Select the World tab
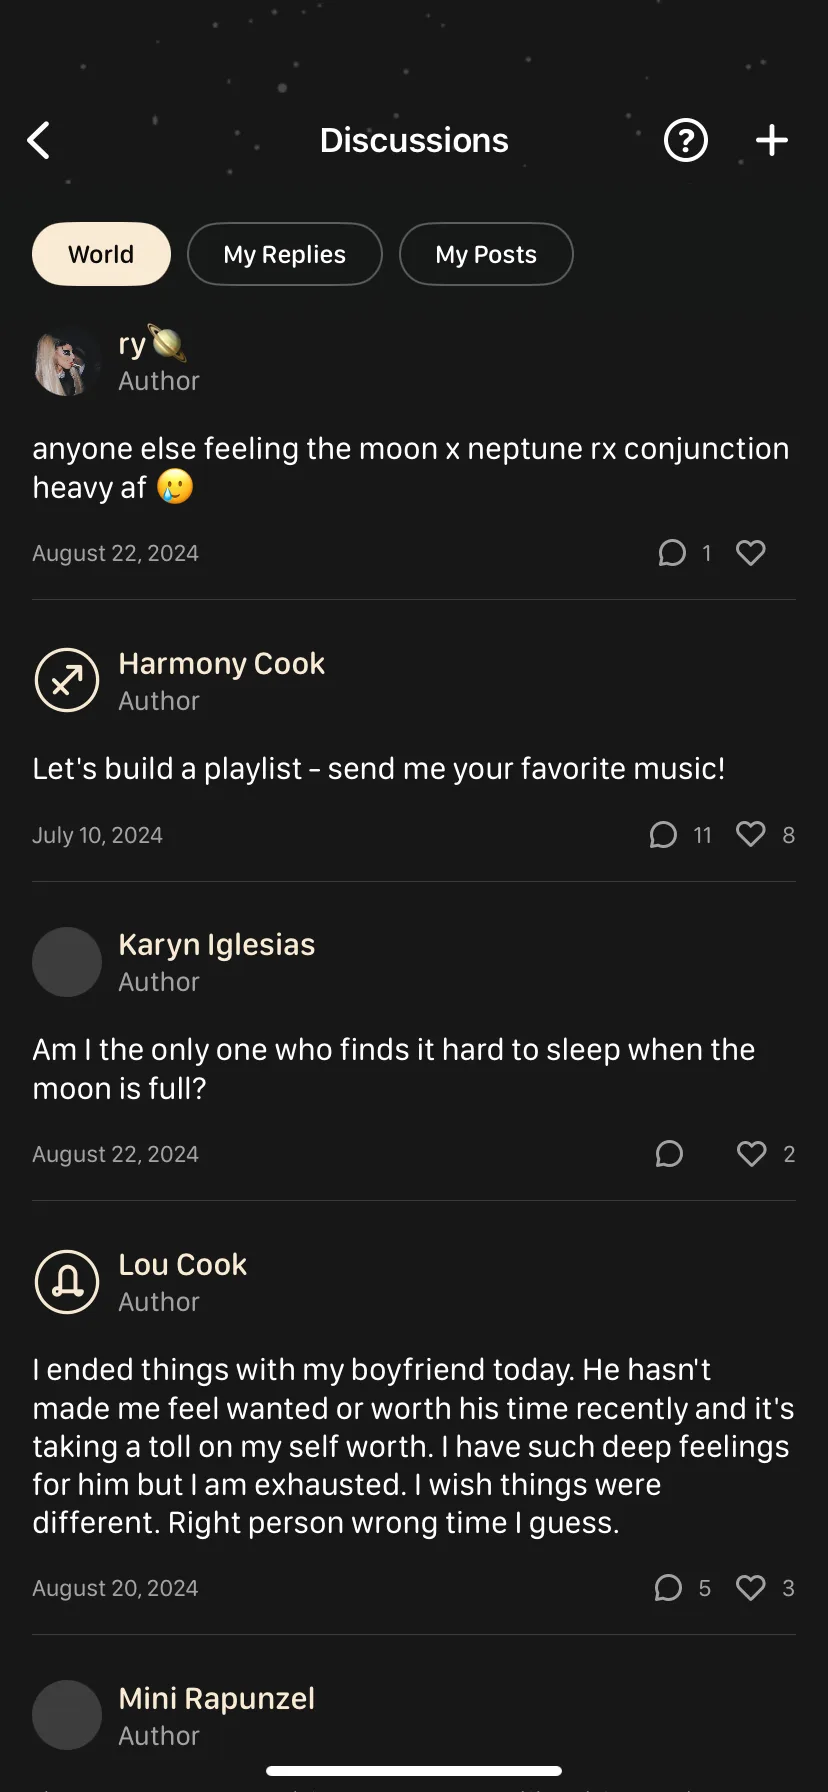This screenshot has width=828, height=1792. (x=101, y=255)
